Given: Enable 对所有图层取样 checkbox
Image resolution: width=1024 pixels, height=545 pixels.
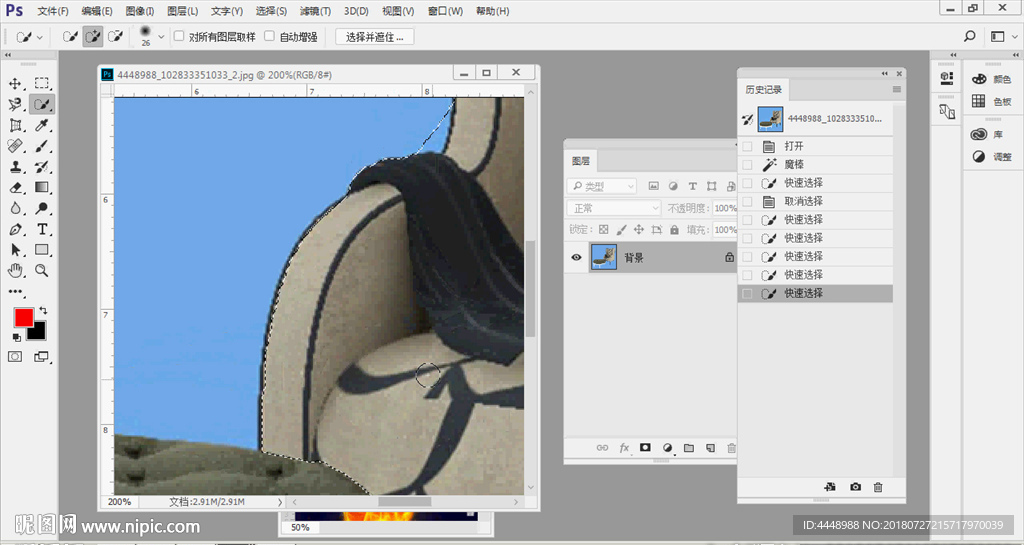Looking at the screenshot, I should 179,36.
